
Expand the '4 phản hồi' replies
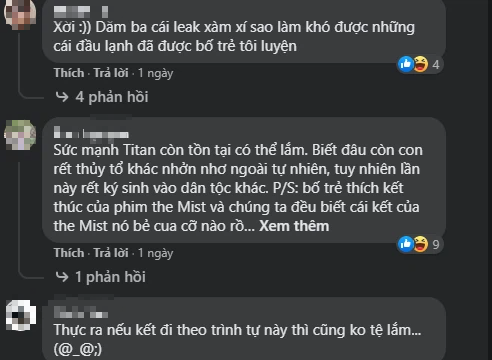click(x=112, y=97)
